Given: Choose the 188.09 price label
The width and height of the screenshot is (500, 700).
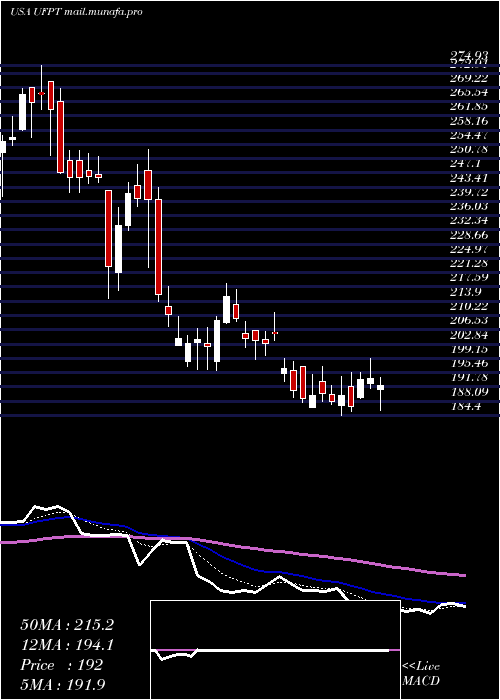Looking at the screenshot, I should [x=469, y=392].
